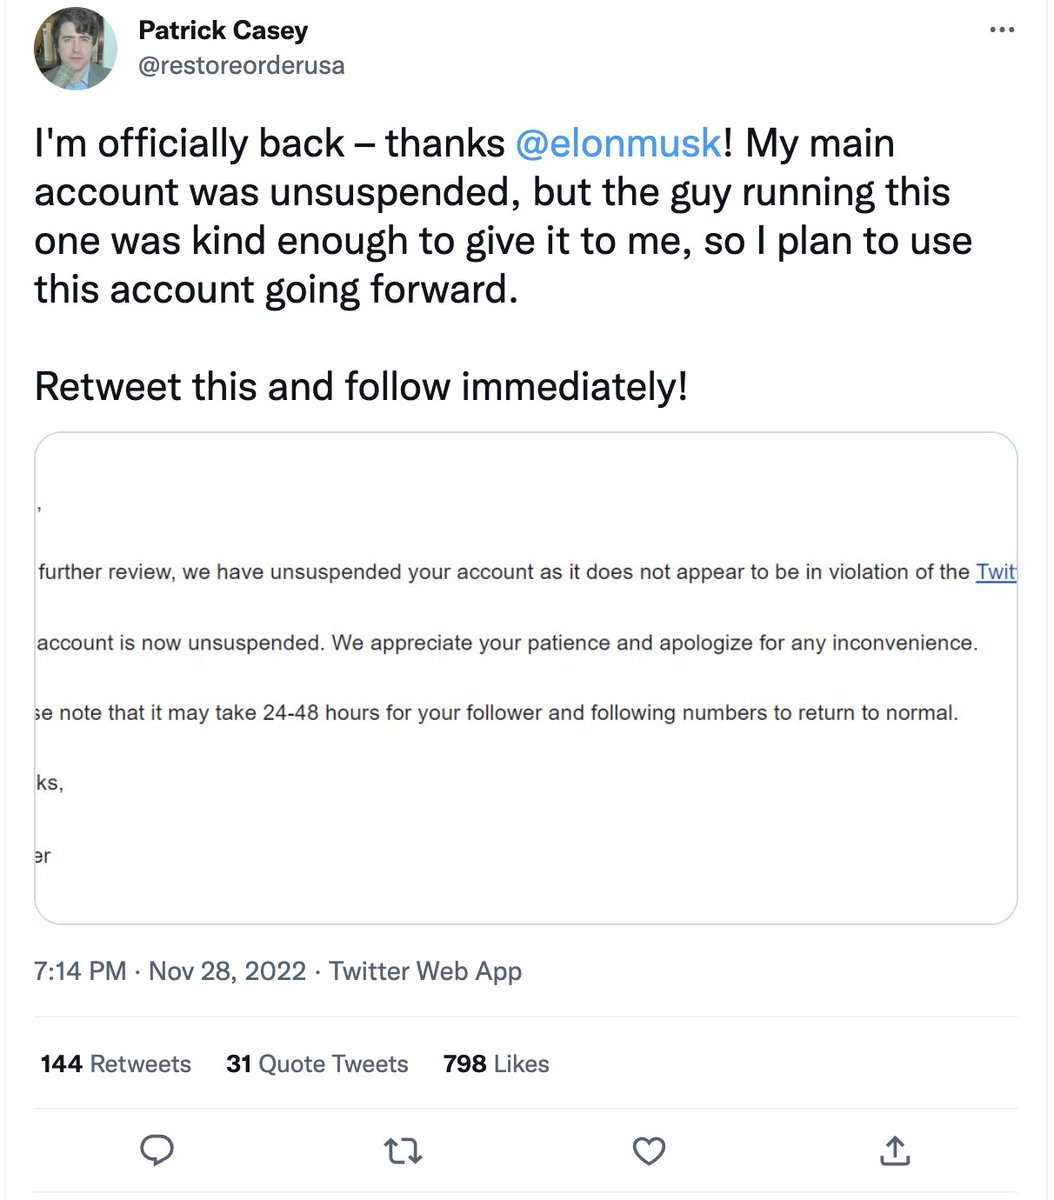
Task: Show the 798 Likes list
Action: pos(496,1064)
